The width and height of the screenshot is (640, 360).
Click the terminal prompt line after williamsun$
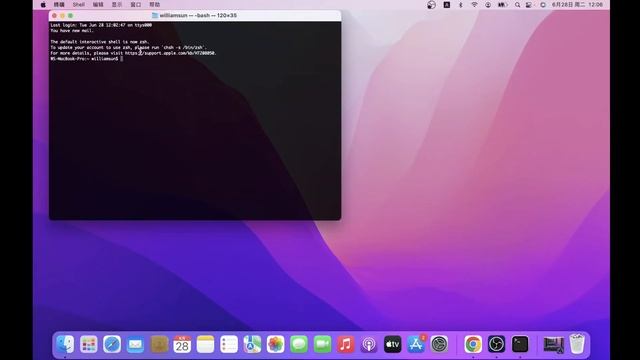(122, 59)
